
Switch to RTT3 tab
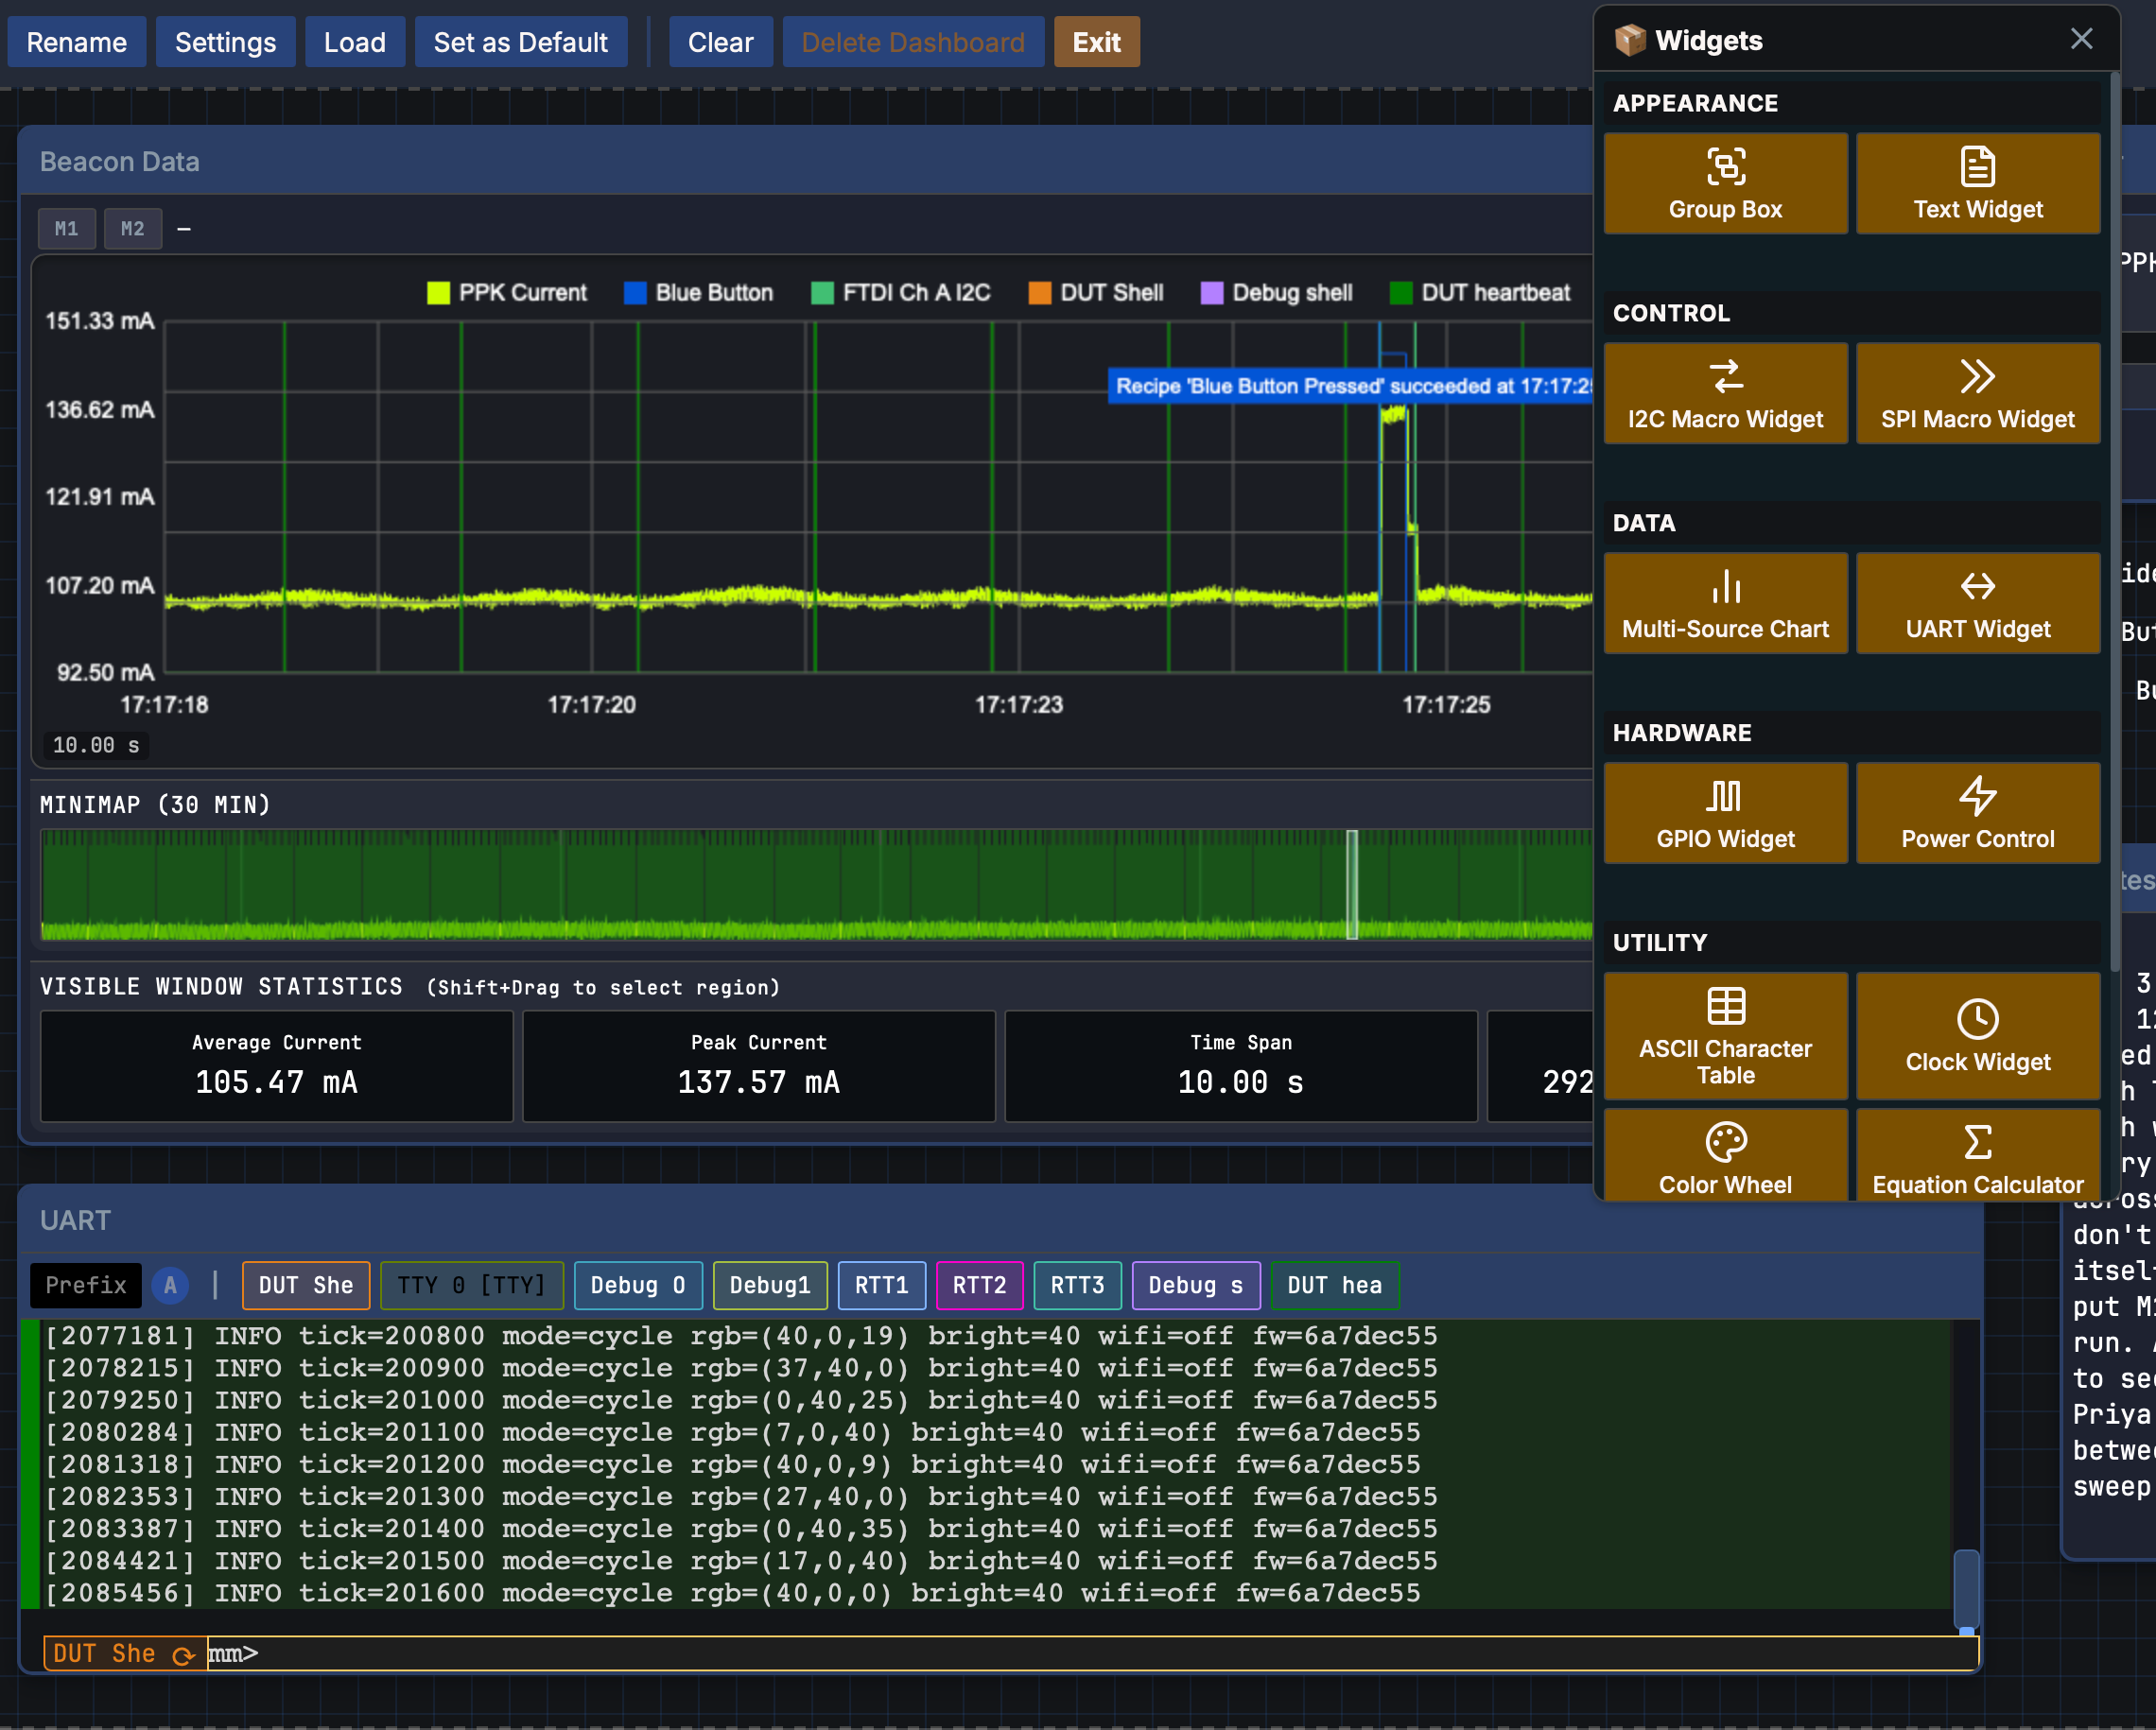[1077, 1285]
